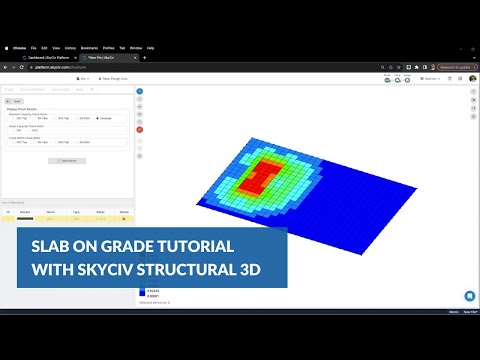
Task: Expand the Add-ons dropdown
Action: 430,79
